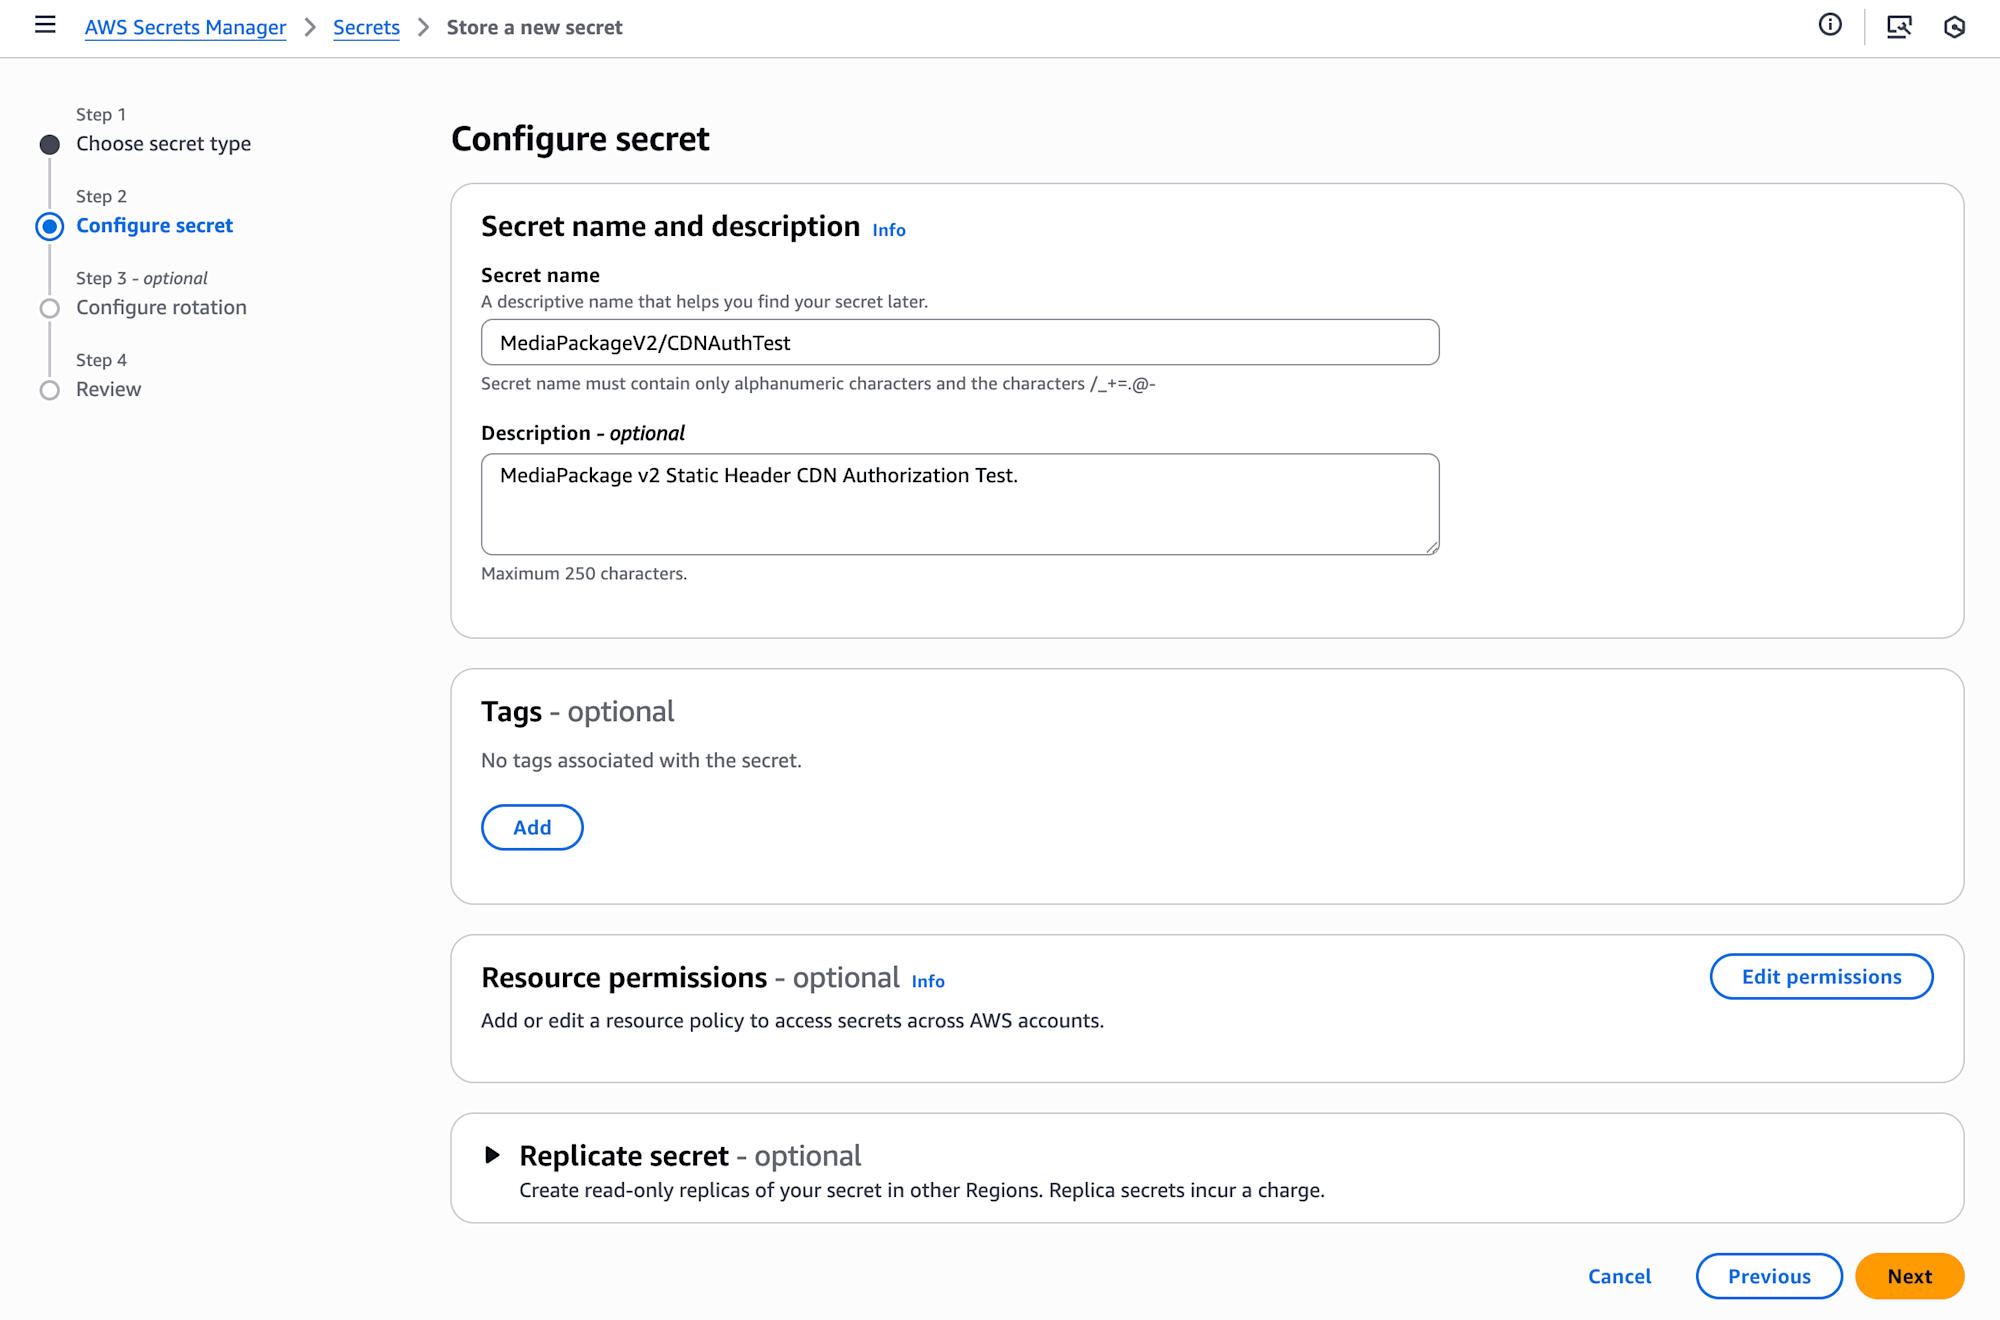Open the hamburger navigation menu
Viewport: 2000px width, 1320px height.
45,25
